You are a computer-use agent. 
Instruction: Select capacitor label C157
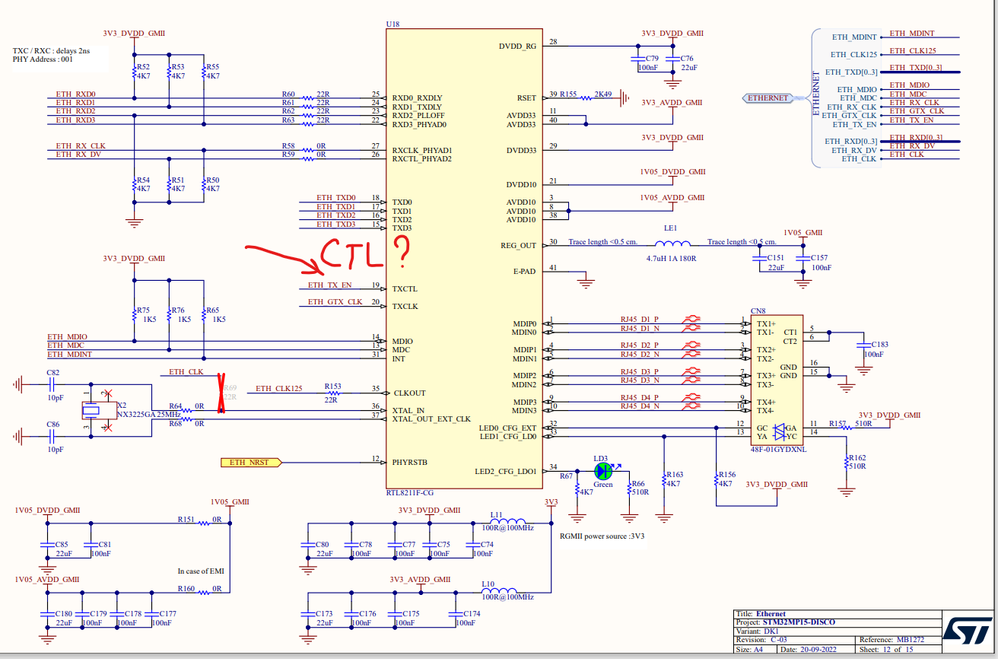tap(819, 258)
